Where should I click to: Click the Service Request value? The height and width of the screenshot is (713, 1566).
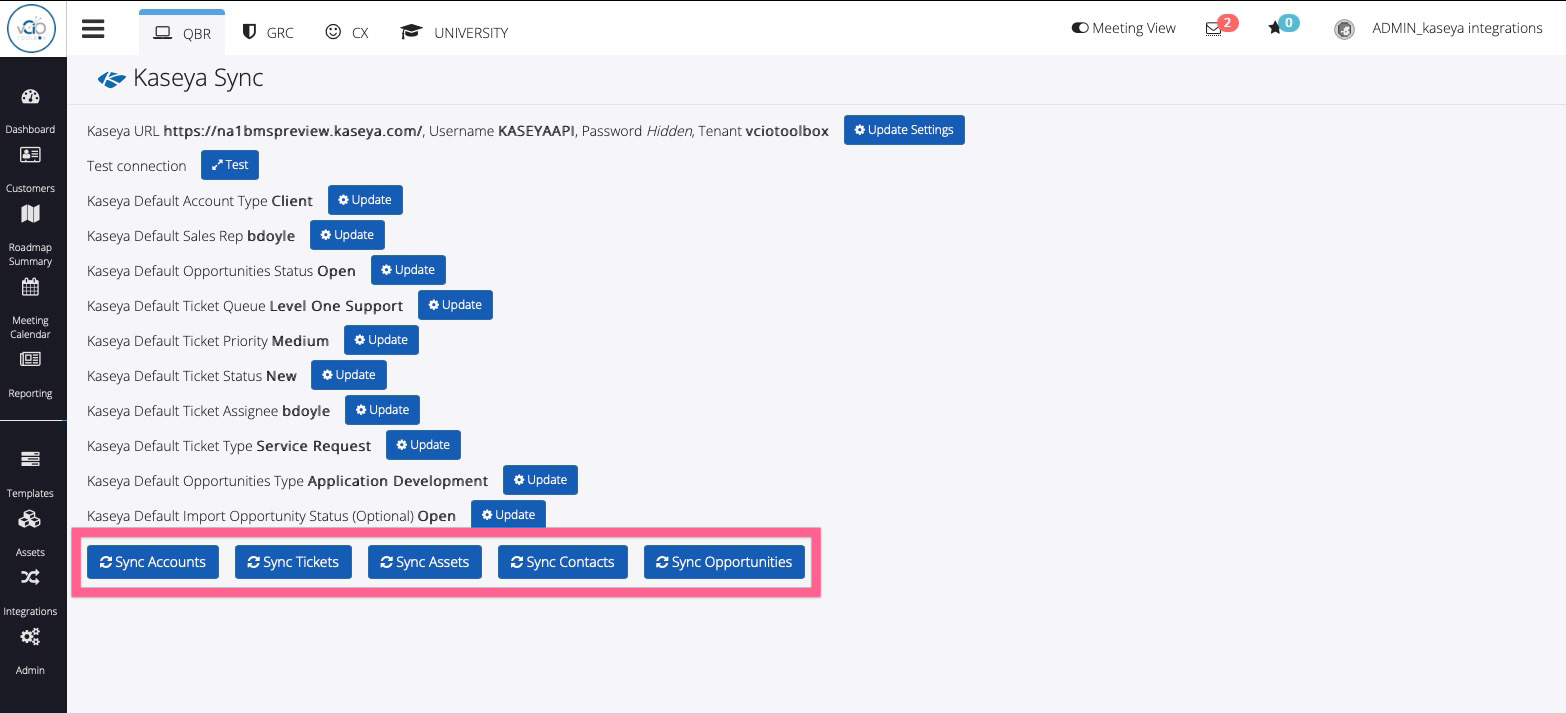click(314, 446)
